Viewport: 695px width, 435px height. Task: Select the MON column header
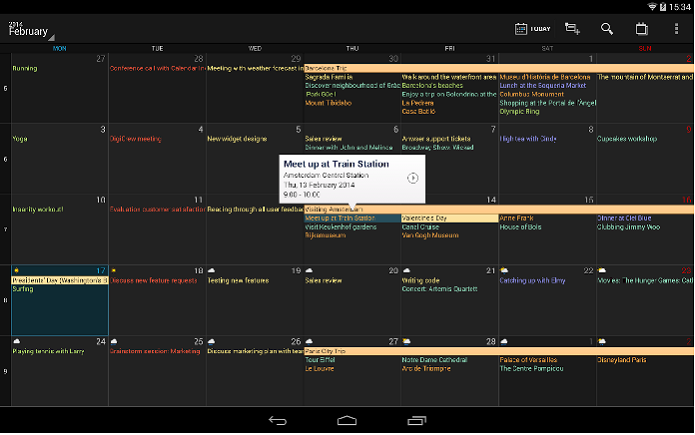tap(59, 48)
